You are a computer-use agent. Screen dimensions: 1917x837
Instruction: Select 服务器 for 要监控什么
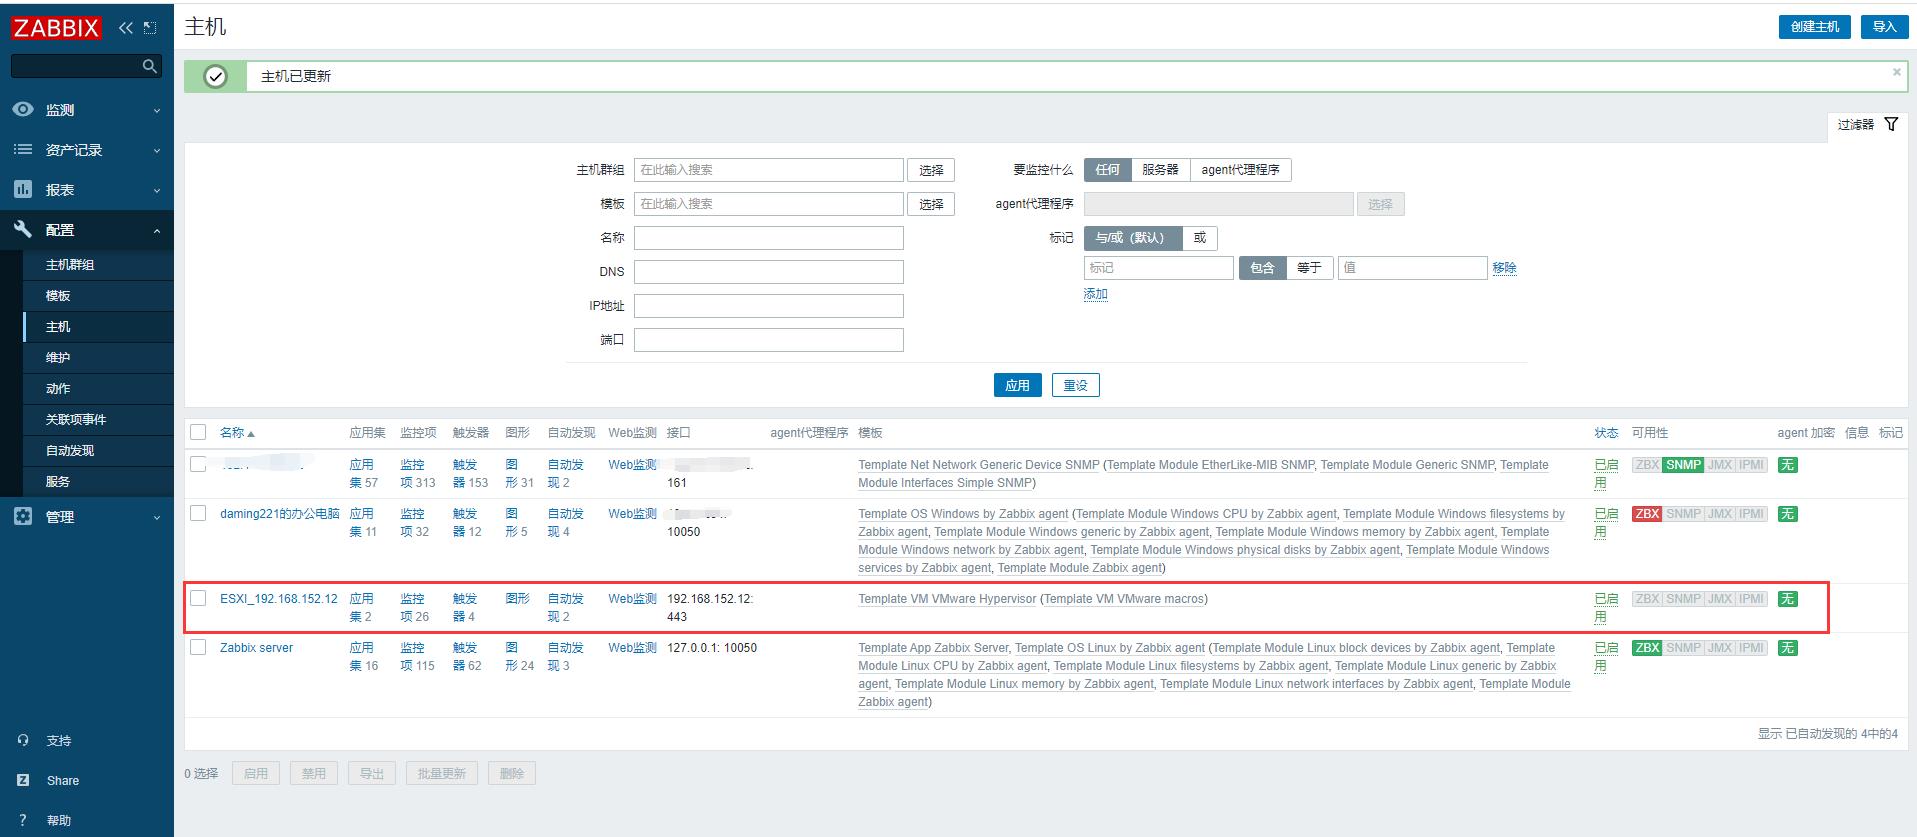(1160, 170)
